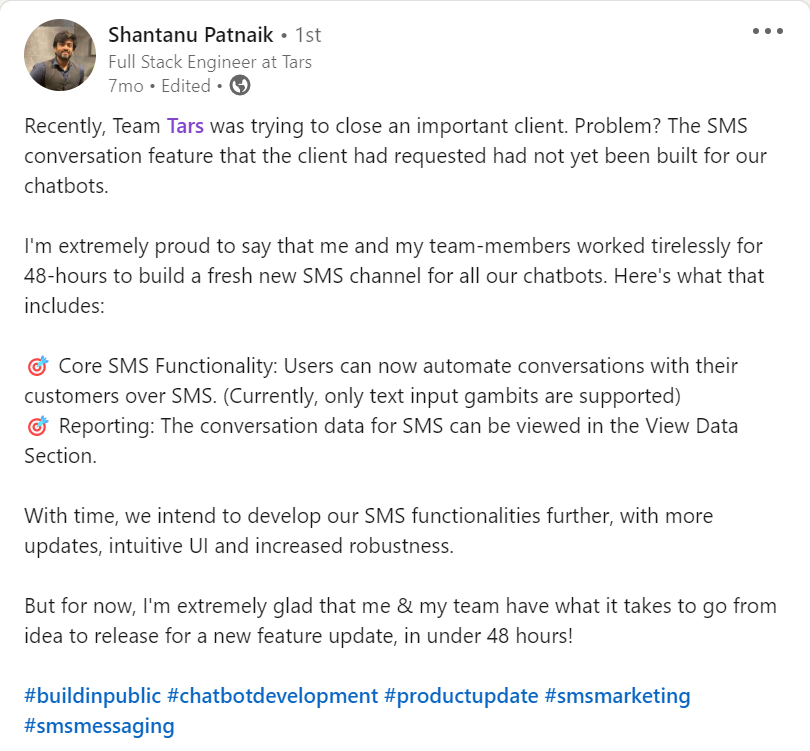Click the "1st" connection degree badge
The height and width of the screenshot is (751, 810).
(308, 35)
